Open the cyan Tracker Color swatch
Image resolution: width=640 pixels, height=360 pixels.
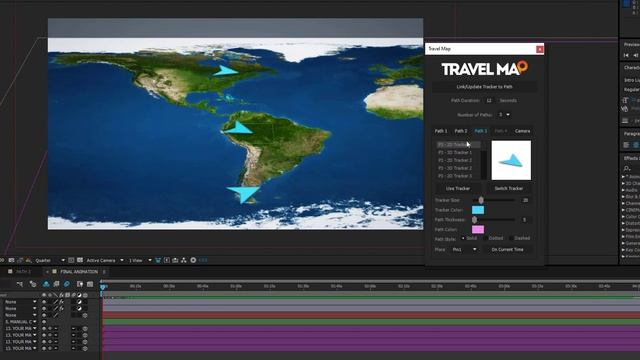pyautogui.click(x=478, y=210)
